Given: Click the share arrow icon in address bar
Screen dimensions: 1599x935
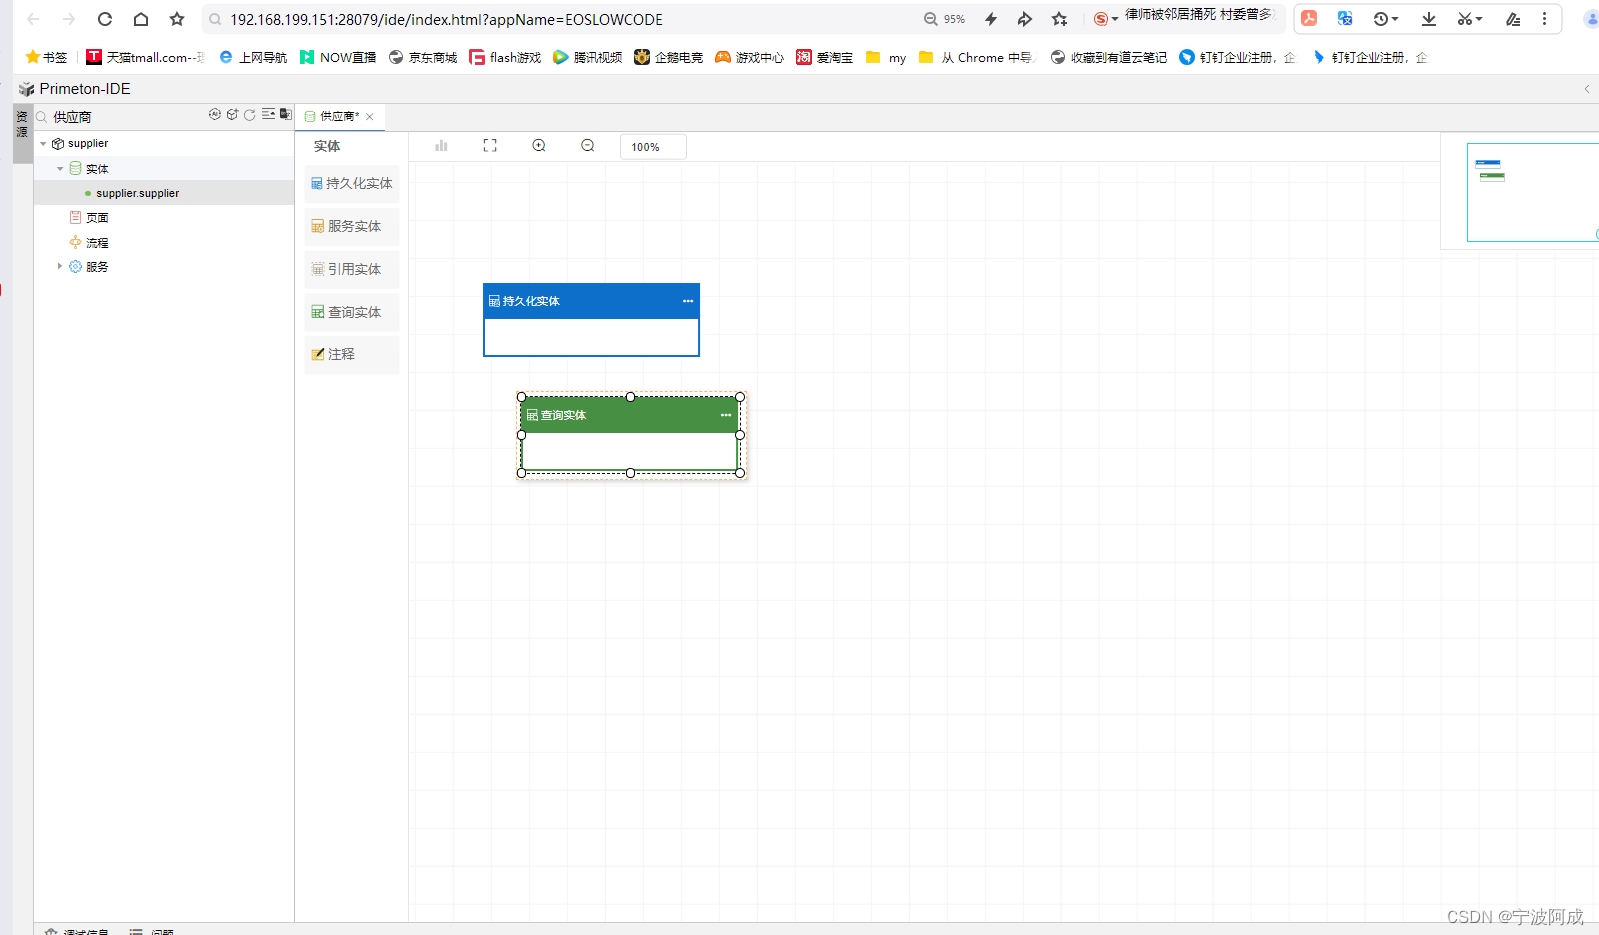Looking at the screenshot, I should tap(1025, 19).
